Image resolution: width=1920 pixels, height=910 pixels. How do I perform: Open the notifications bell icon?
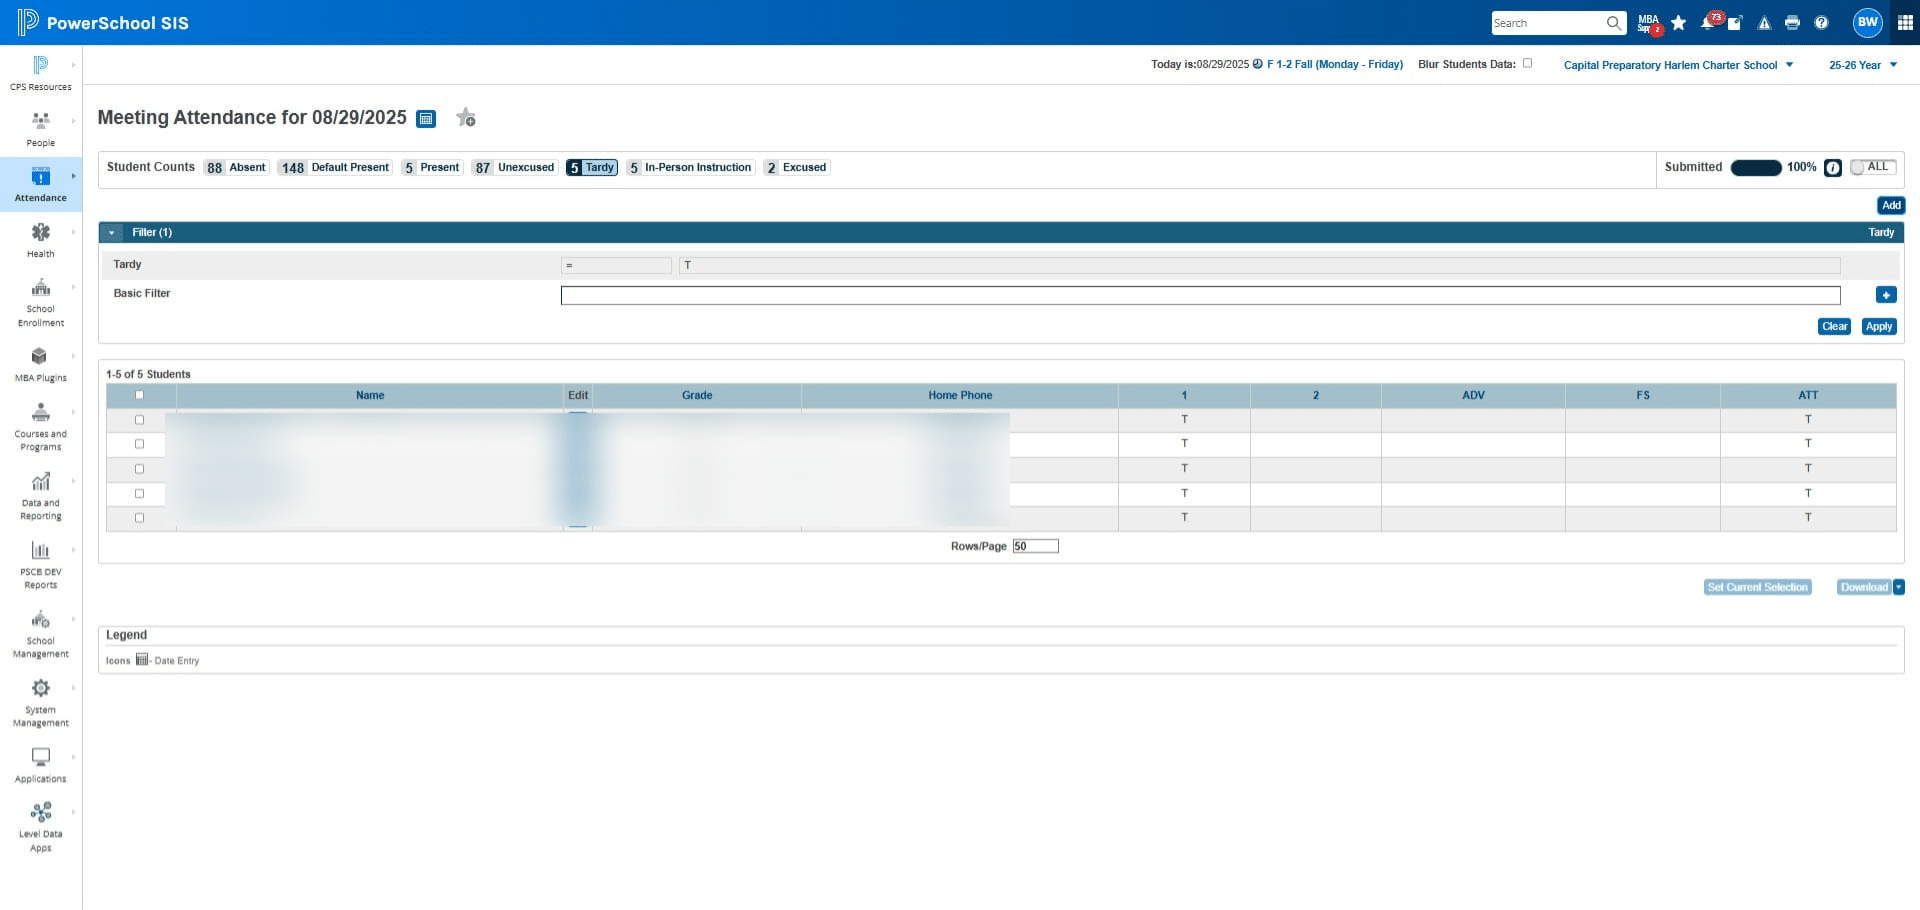click(1708, 23)
